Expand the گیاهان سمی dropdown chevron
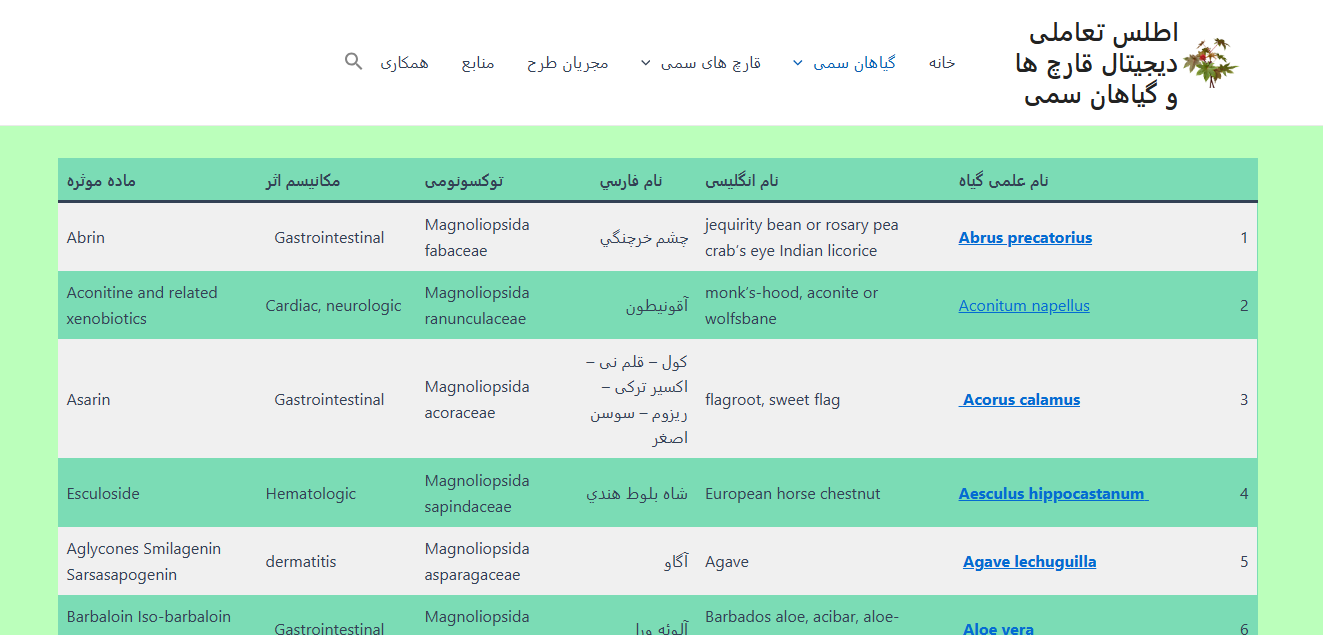This screenshot has height=635, width=1323. 797,63
